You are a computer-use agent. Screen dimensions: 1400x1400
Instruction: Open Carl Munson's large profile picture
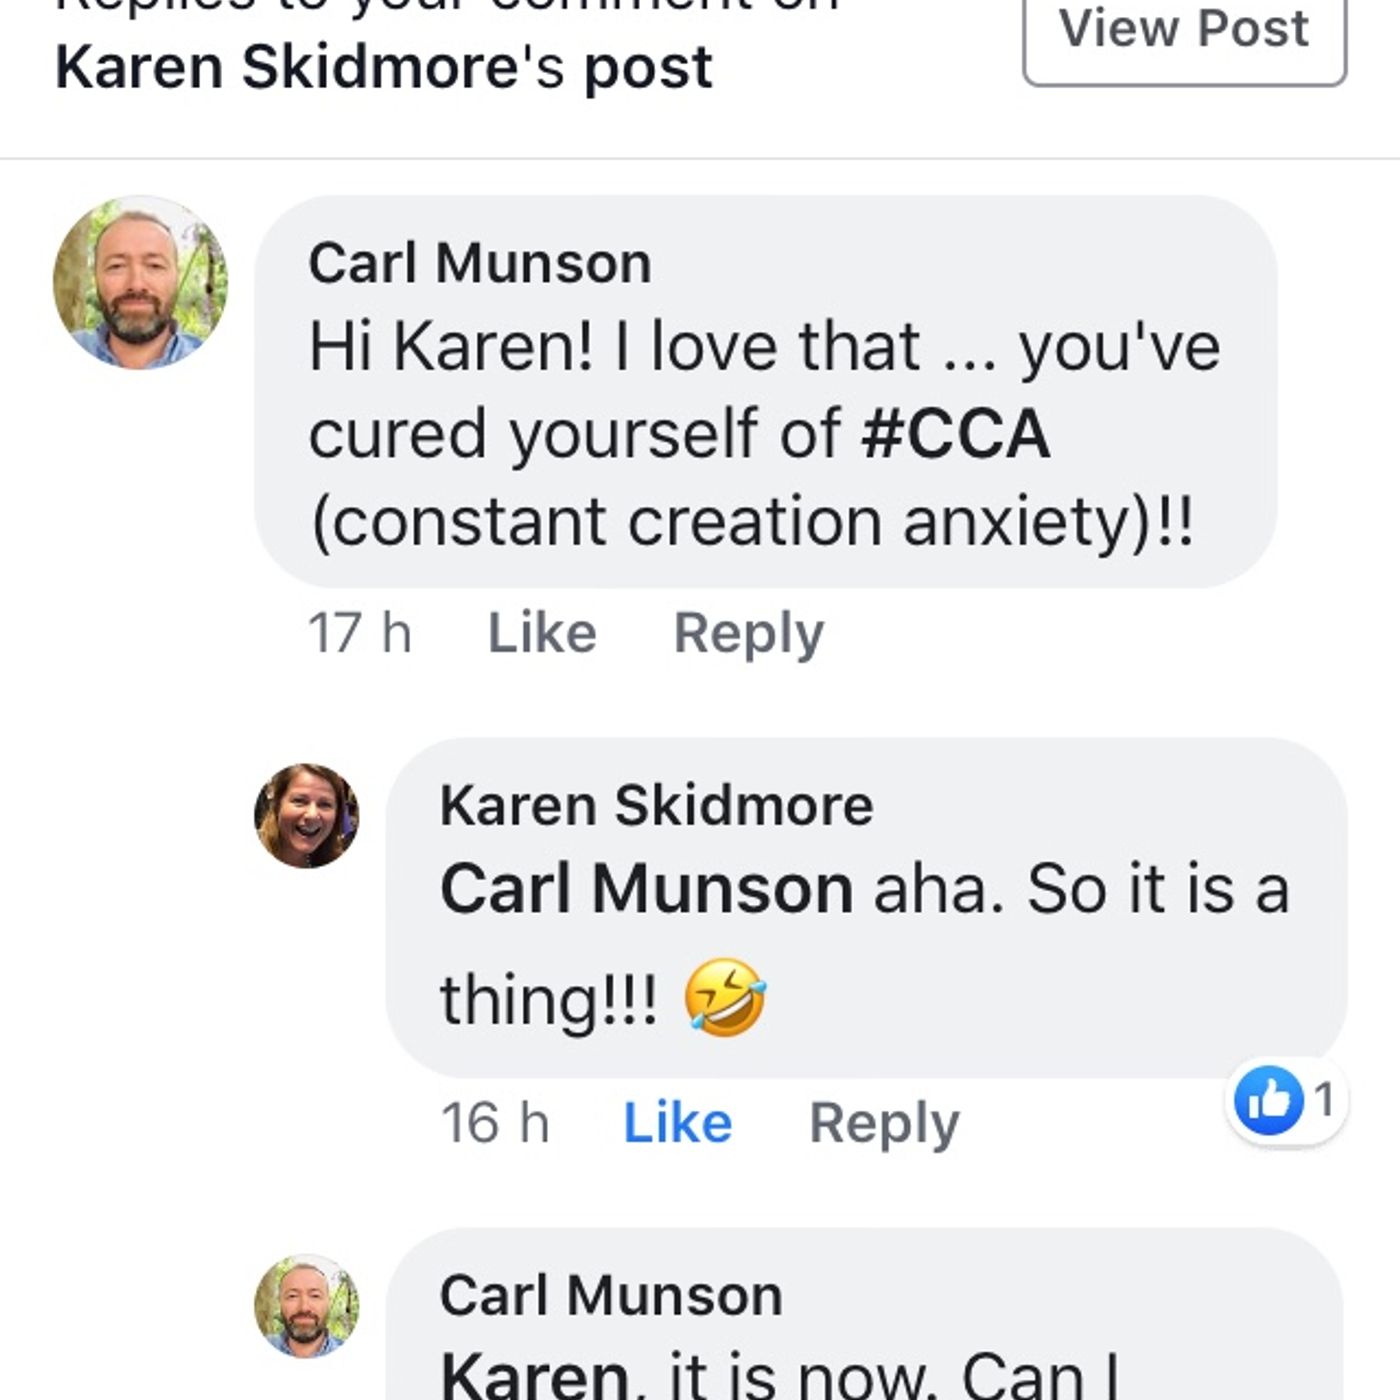tap(140, 282)
